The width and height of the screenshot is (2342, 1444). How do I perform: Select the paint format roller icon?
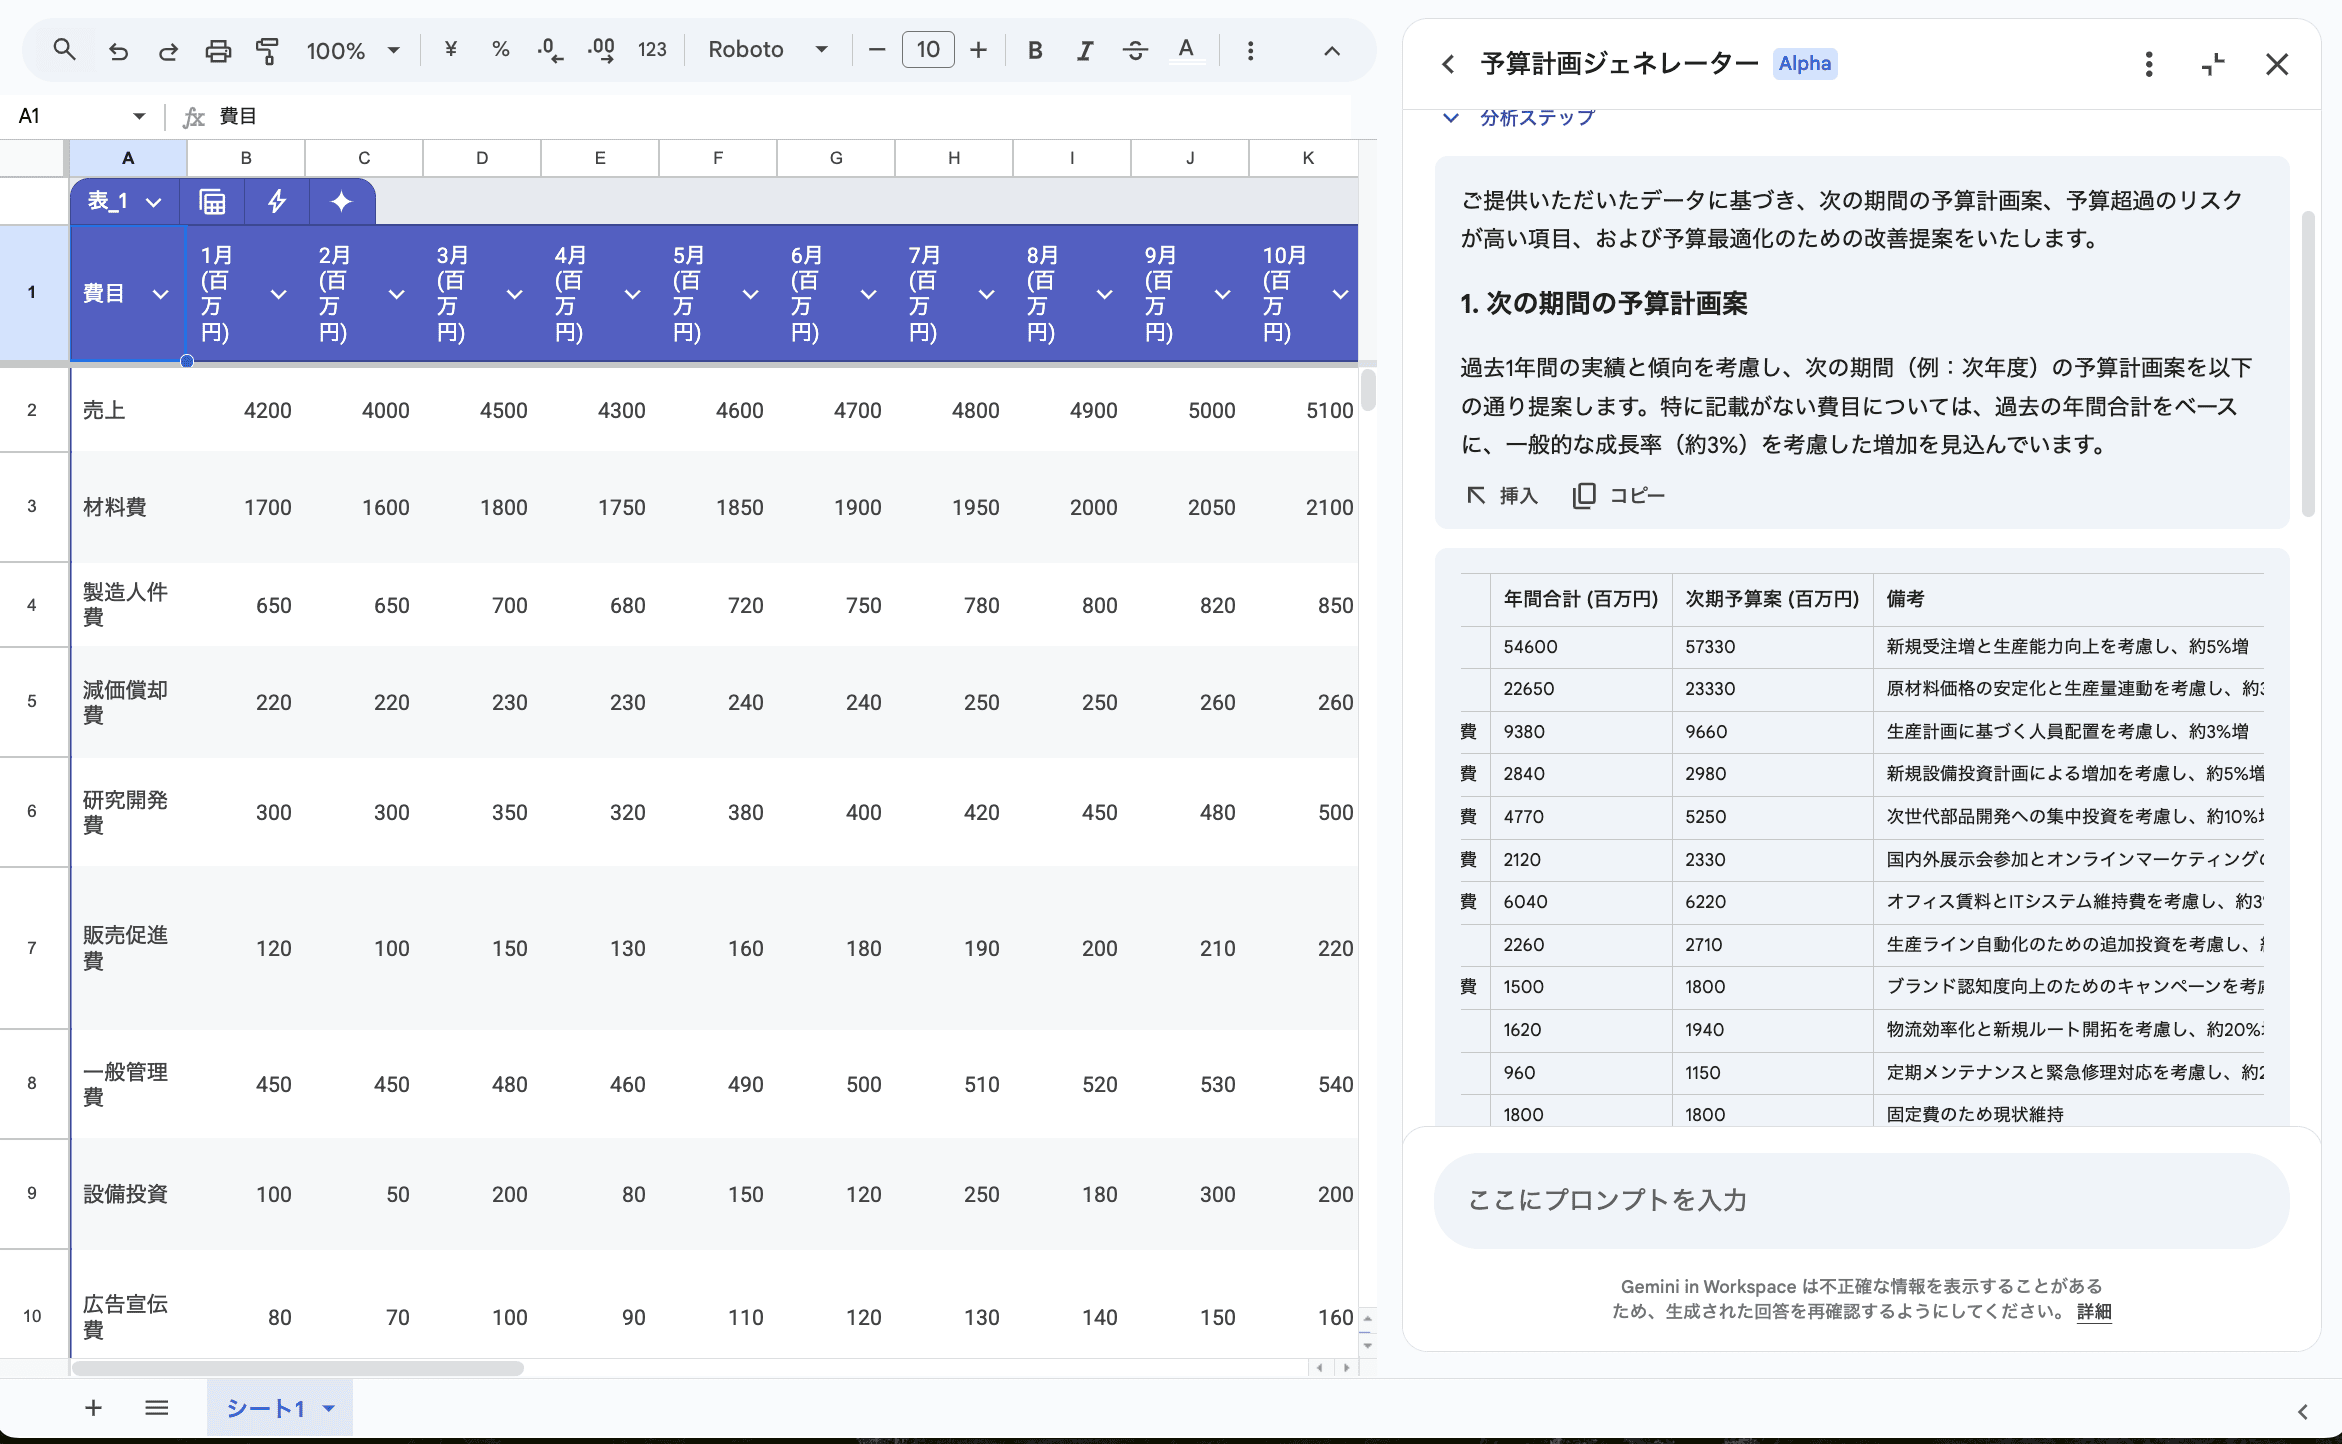click(x=267, y=50)
